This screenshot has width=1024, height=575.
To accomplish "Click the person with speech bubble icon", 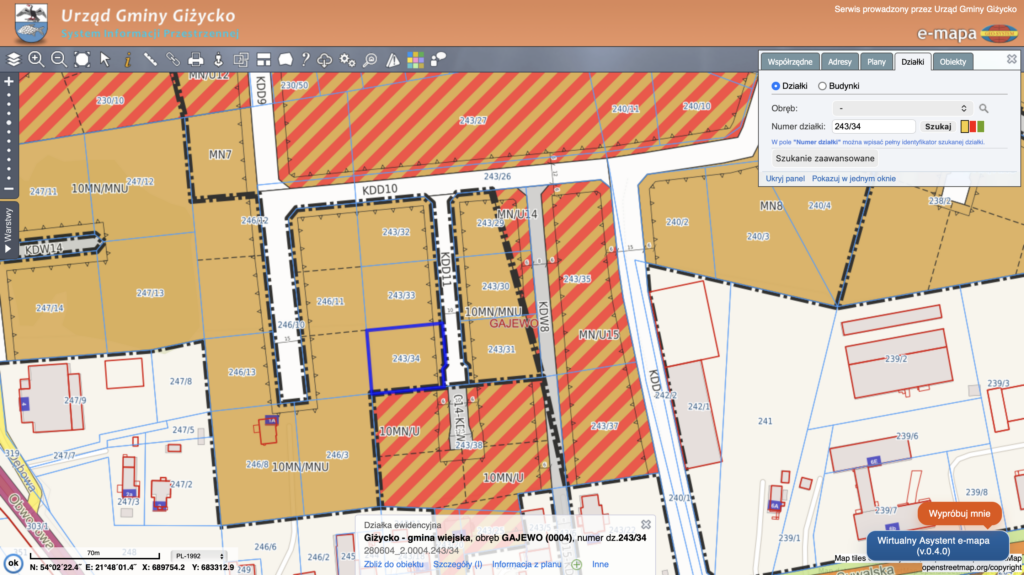I will click(438, 59).
